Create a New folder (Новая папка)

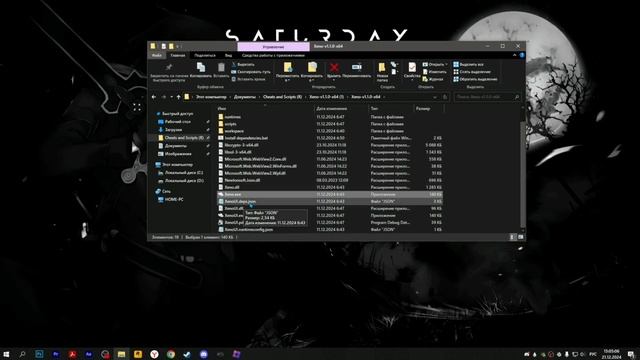[x=382, y=71]
